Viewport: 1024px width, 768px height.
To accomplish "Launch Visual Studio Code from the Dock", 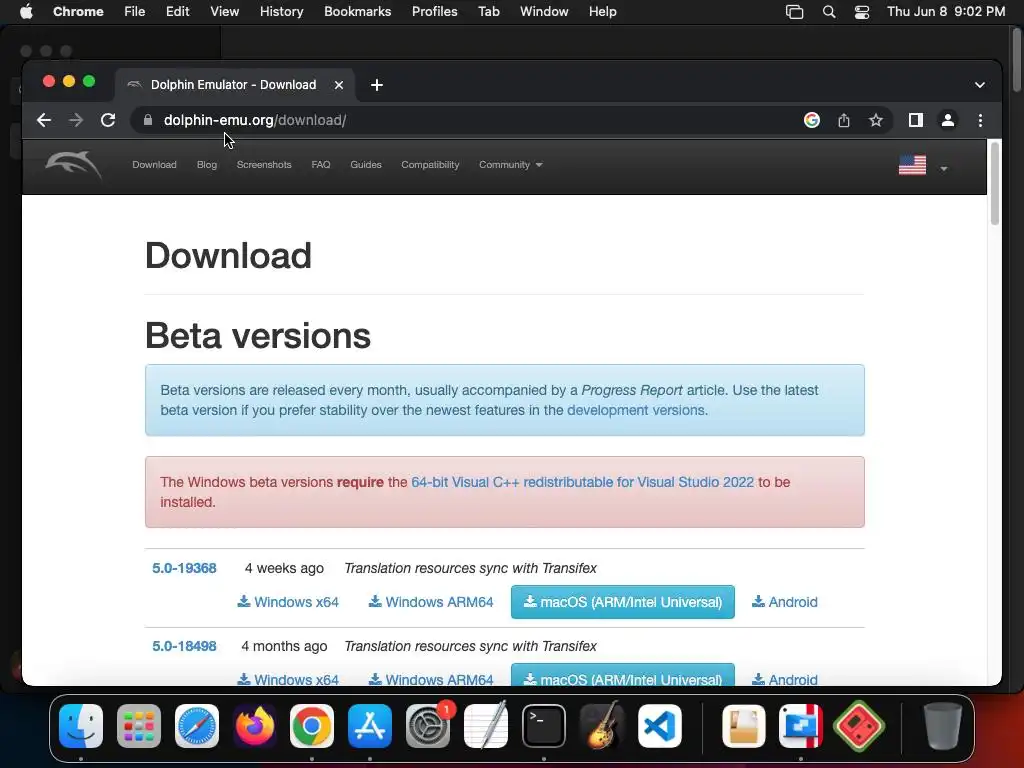I will [660, 726].
